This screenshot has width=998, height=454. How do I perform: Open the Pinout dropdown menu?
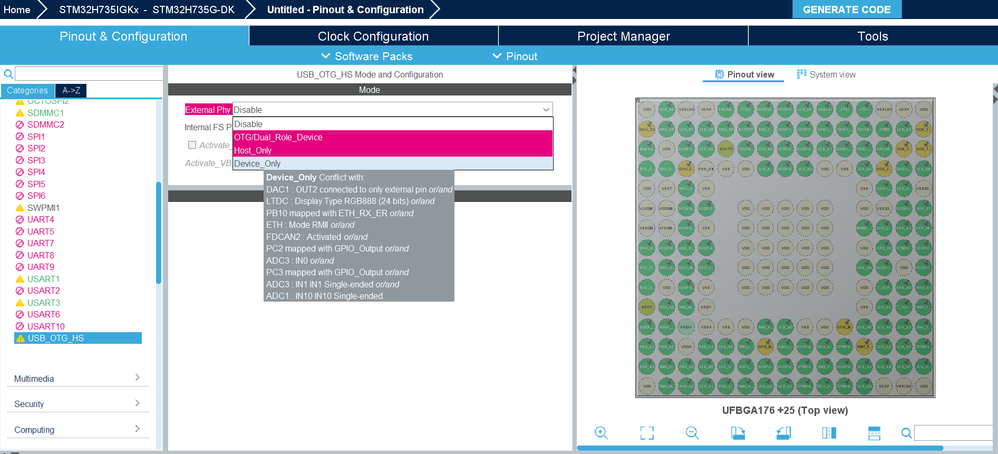[x=515, y=56]
